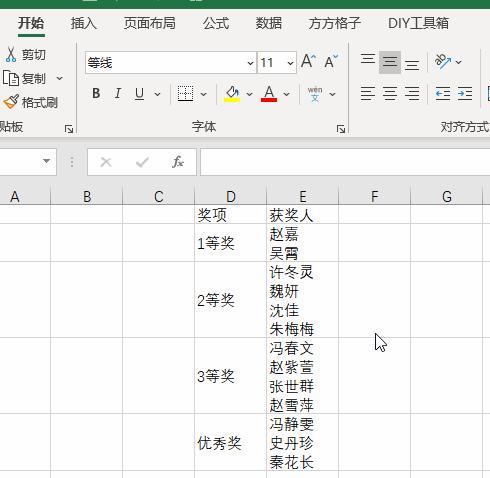The width and height of the screenshot is (490, 478).
Task: Increase font size with large A icon
Action: pos(308,62)
